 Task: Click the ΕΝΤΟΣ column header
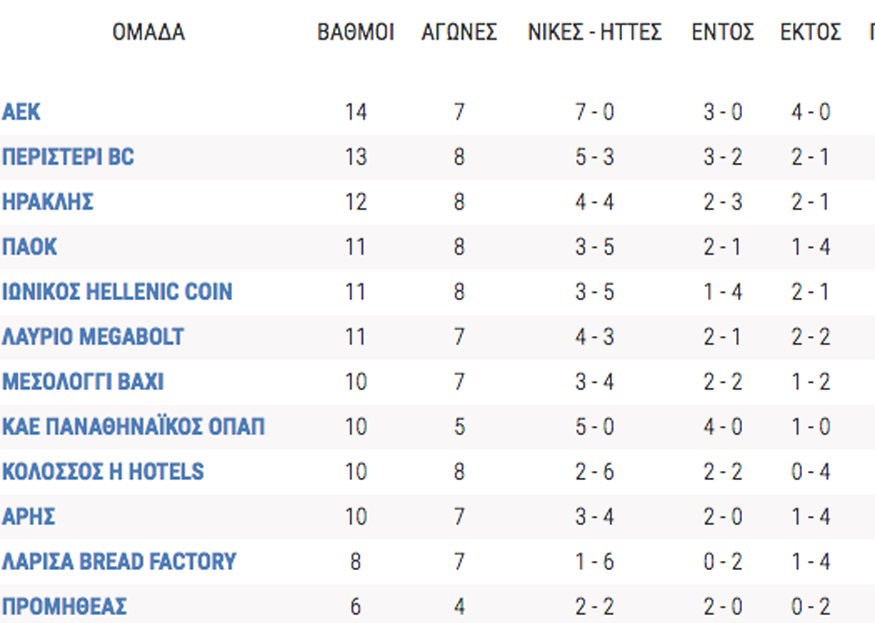(x=723, y=32)
